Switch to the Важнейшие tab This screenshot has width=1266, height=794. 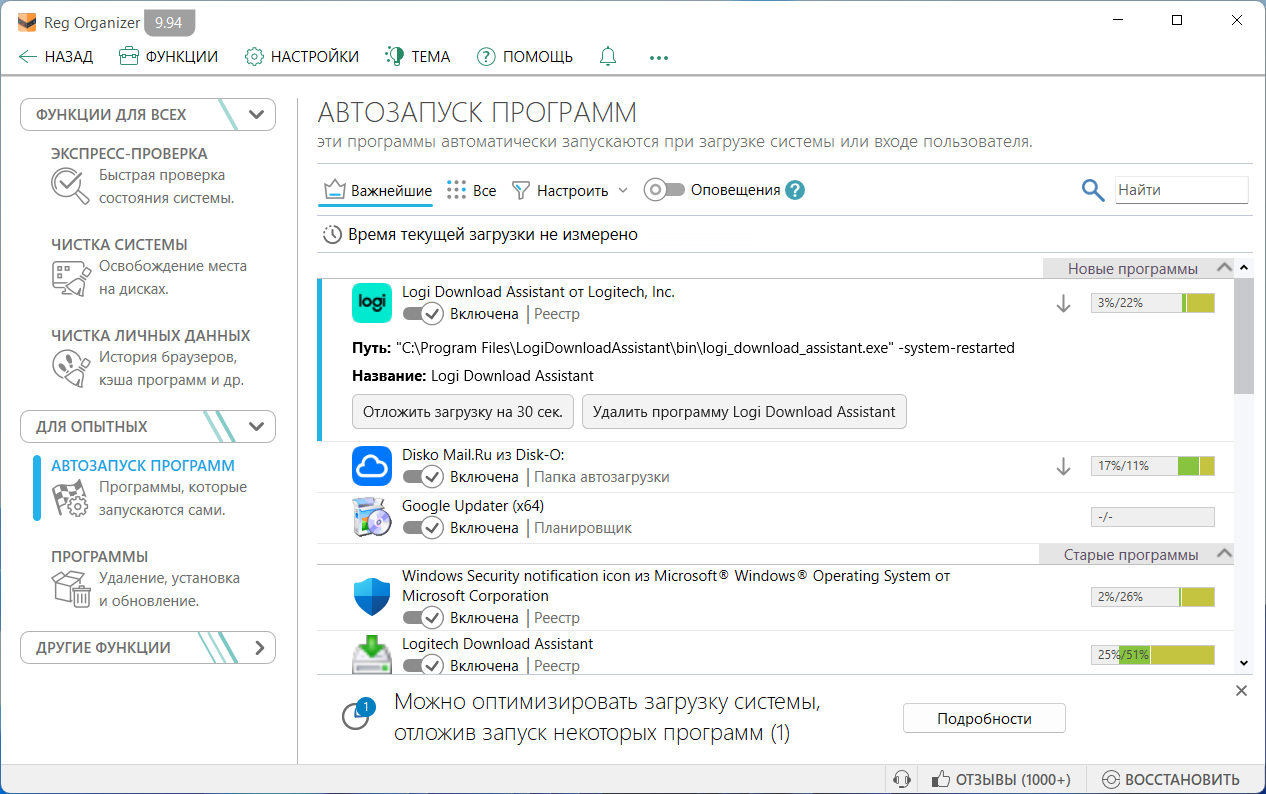pyautogui.click(x=378, y=190)
